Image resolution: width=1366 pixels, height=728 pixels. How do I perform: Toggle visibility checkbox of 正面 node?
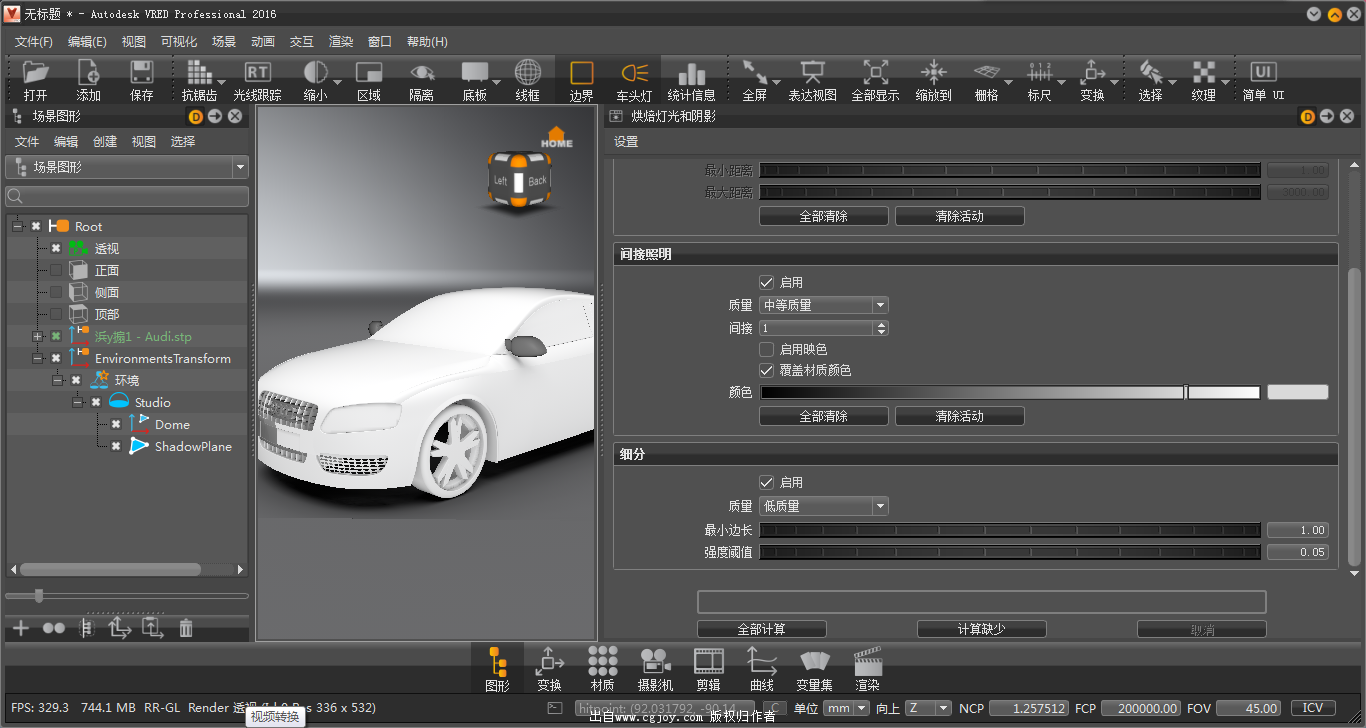click(56, 270)
